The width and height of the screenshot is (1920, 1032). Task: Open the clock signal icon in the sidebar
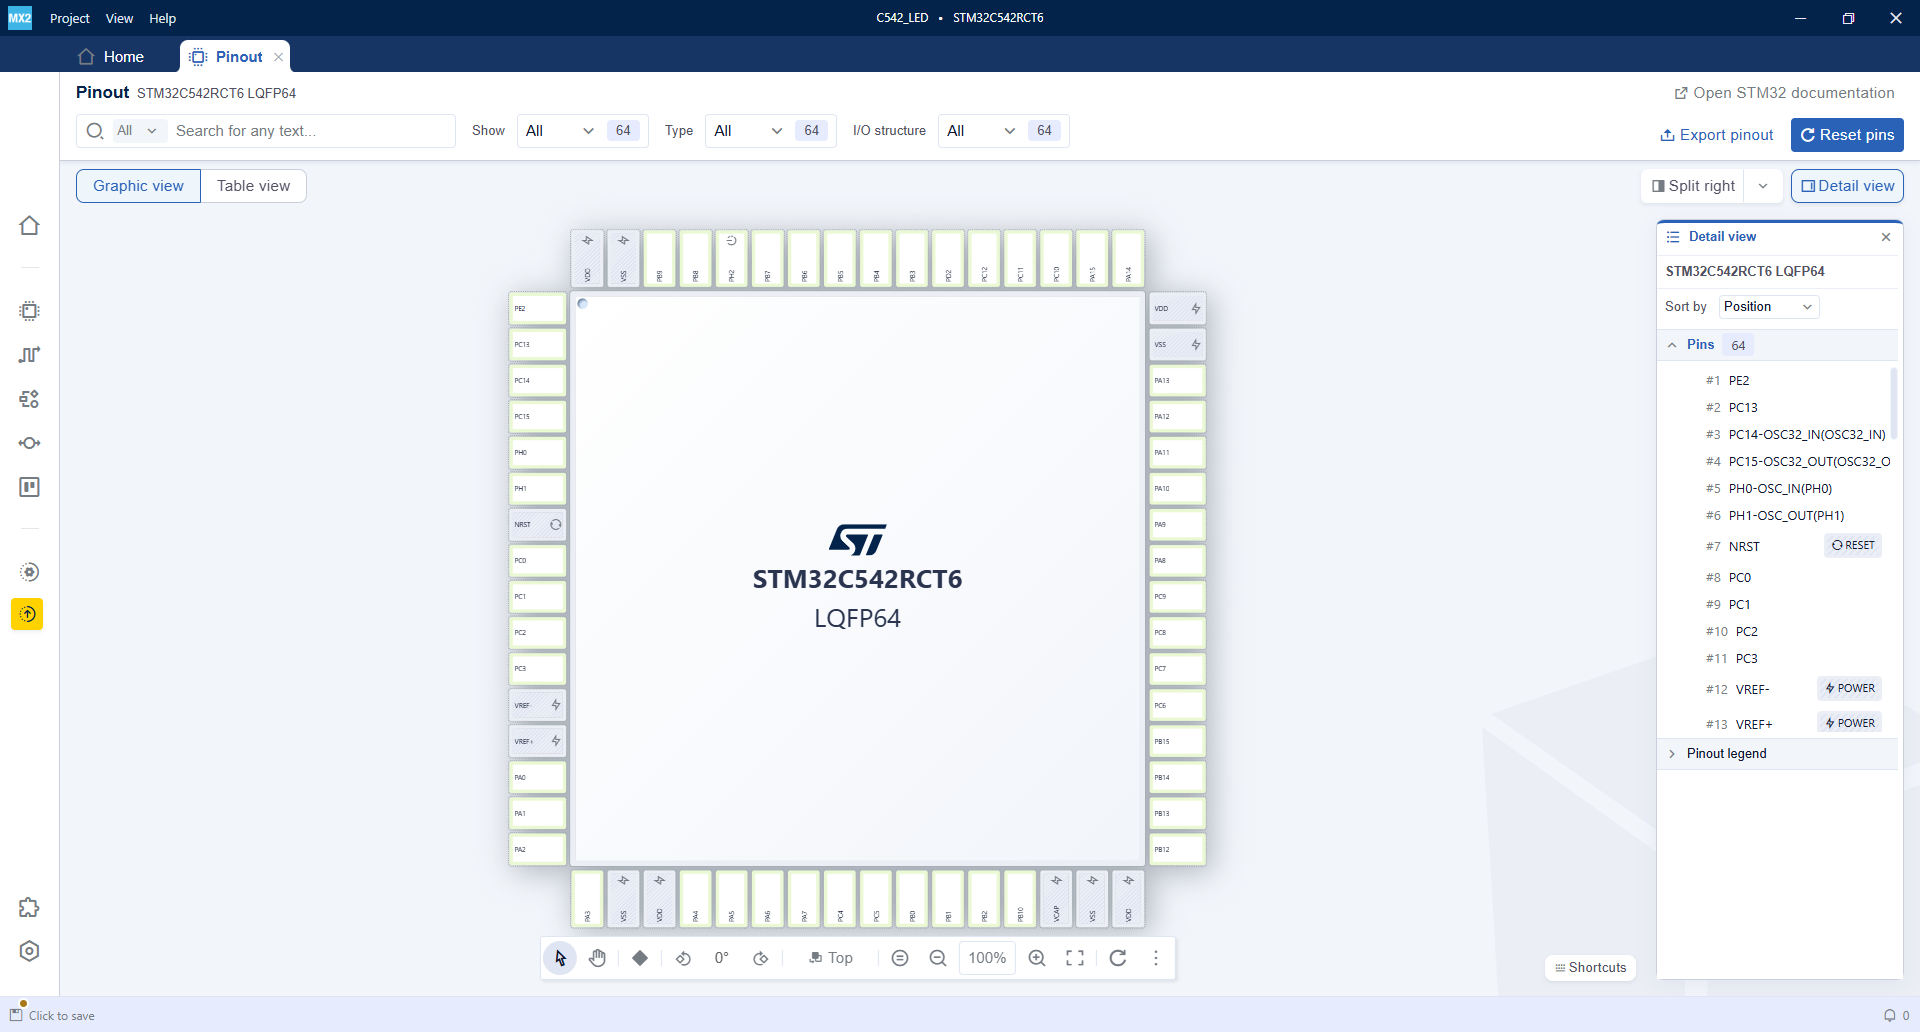click(x=29, y=355)
